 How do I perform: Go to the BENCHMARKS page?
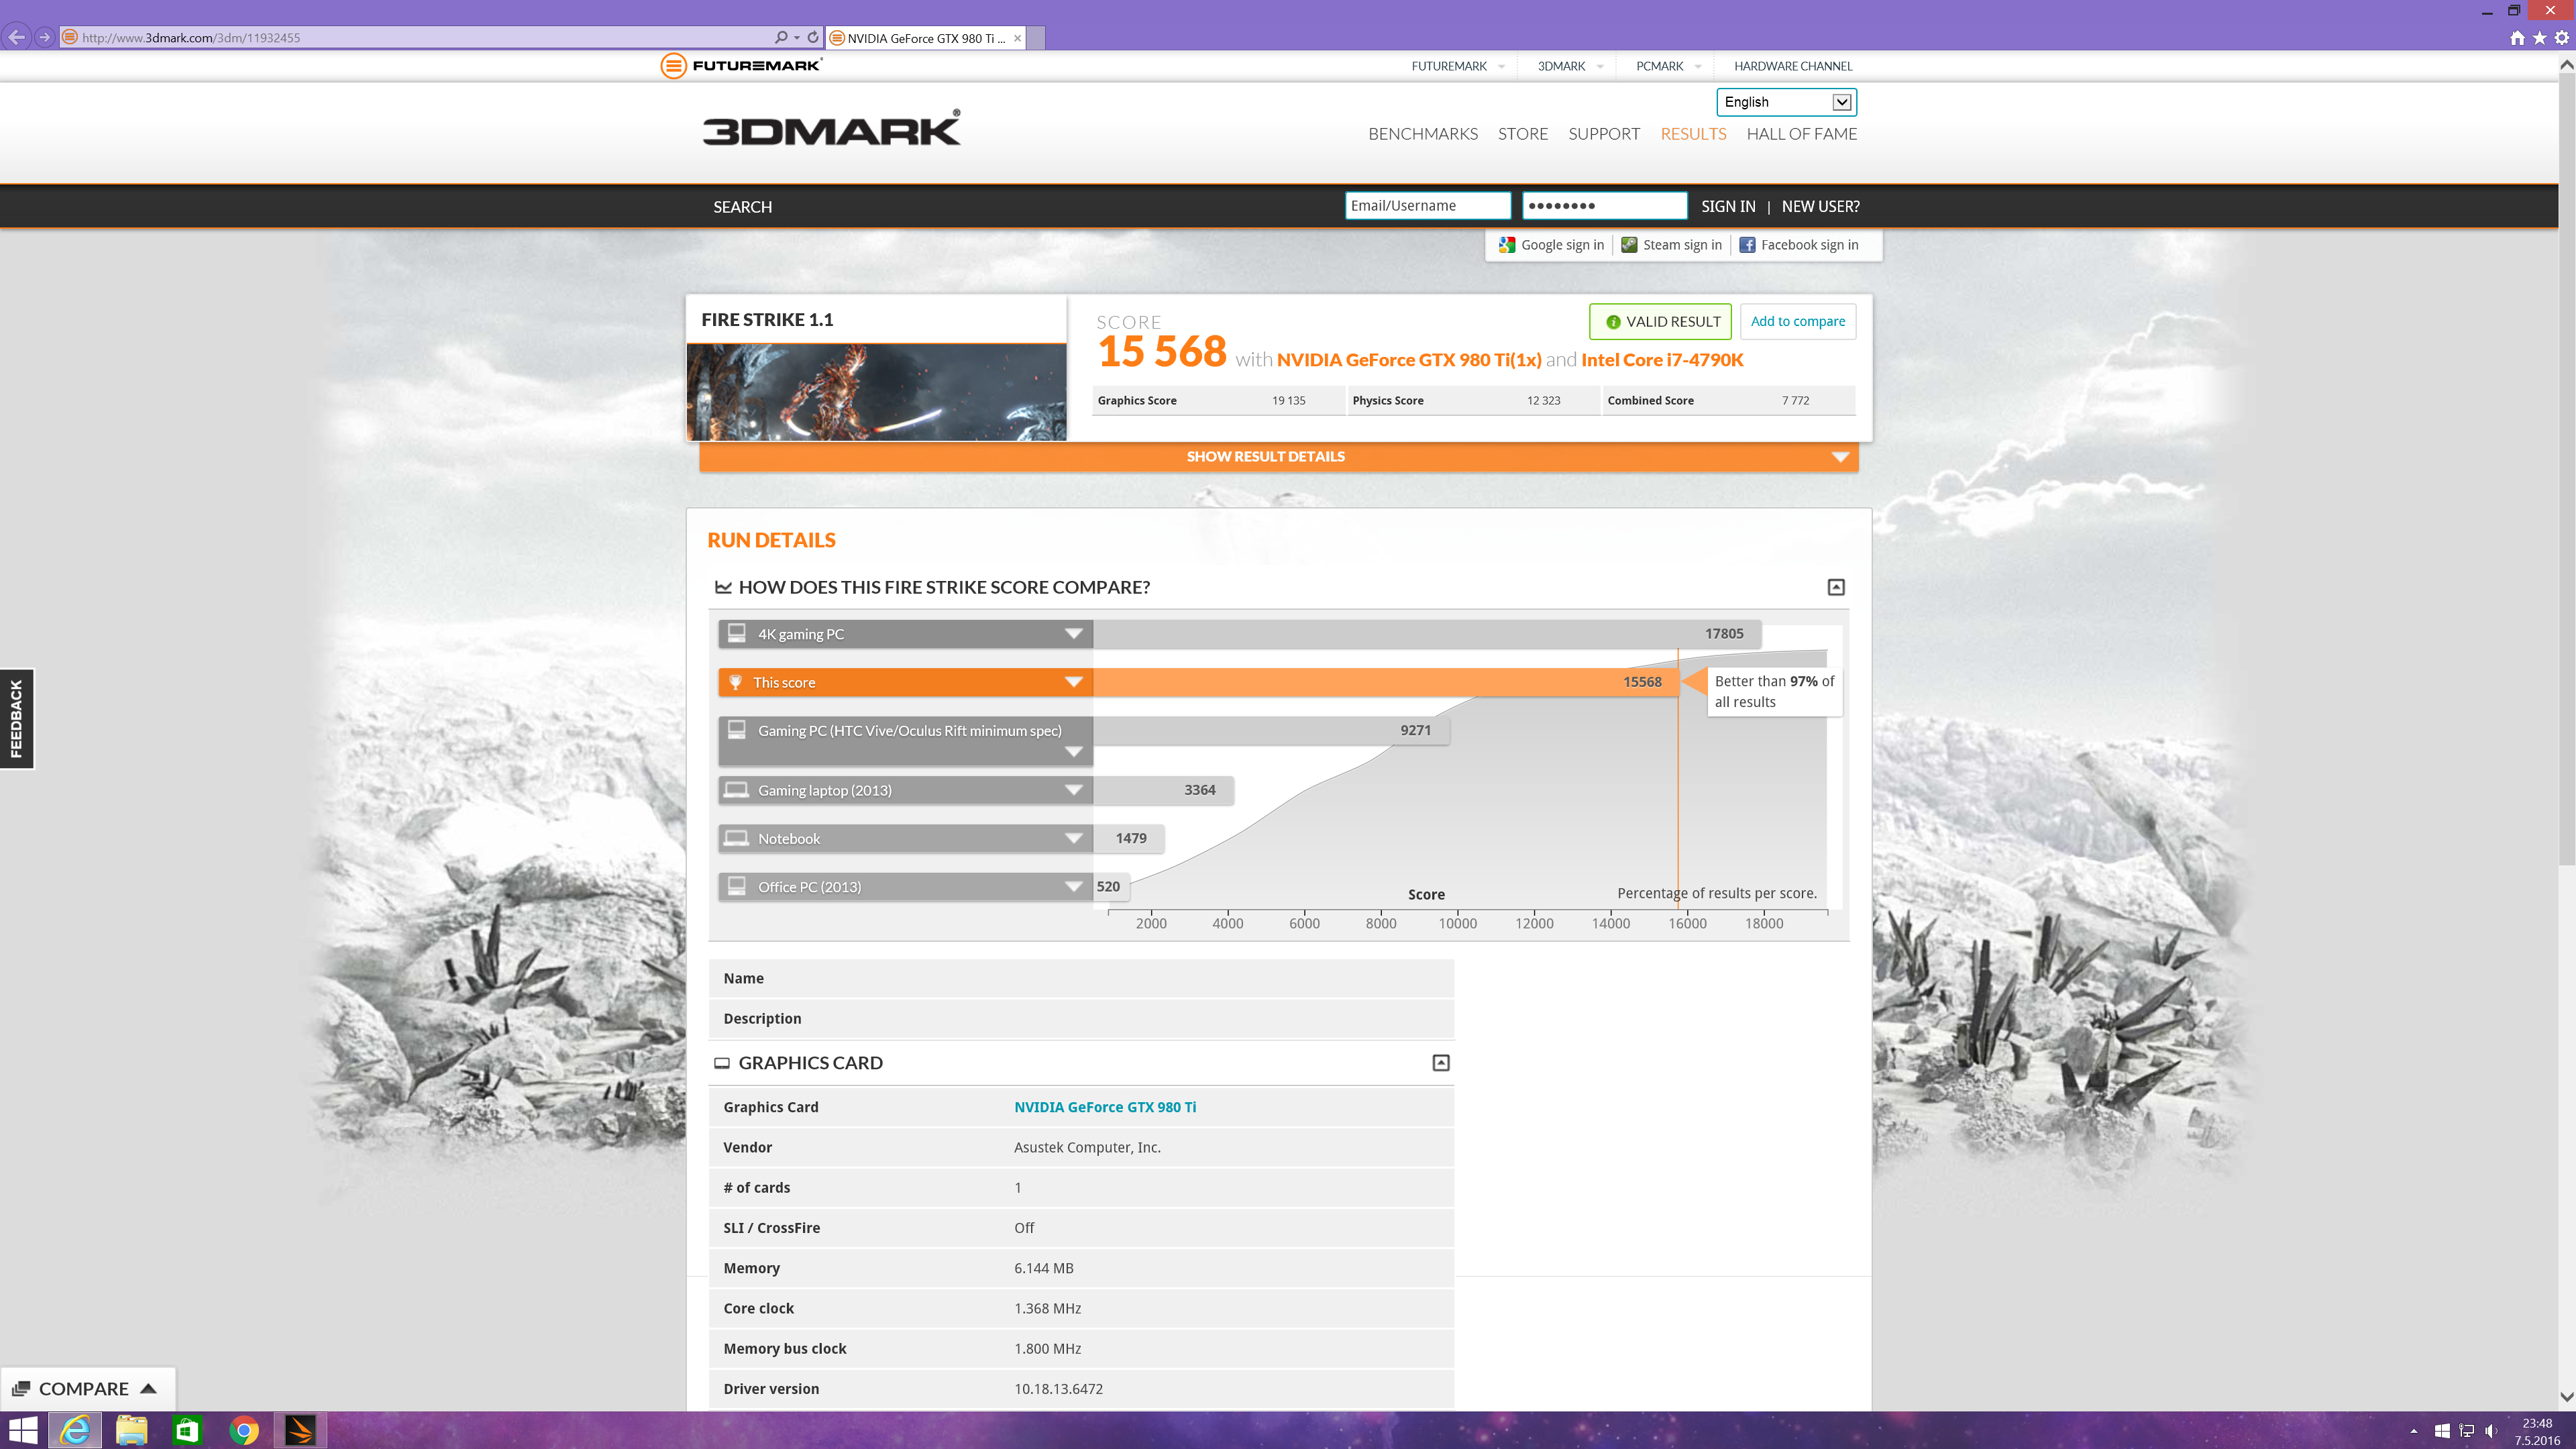1422,134
